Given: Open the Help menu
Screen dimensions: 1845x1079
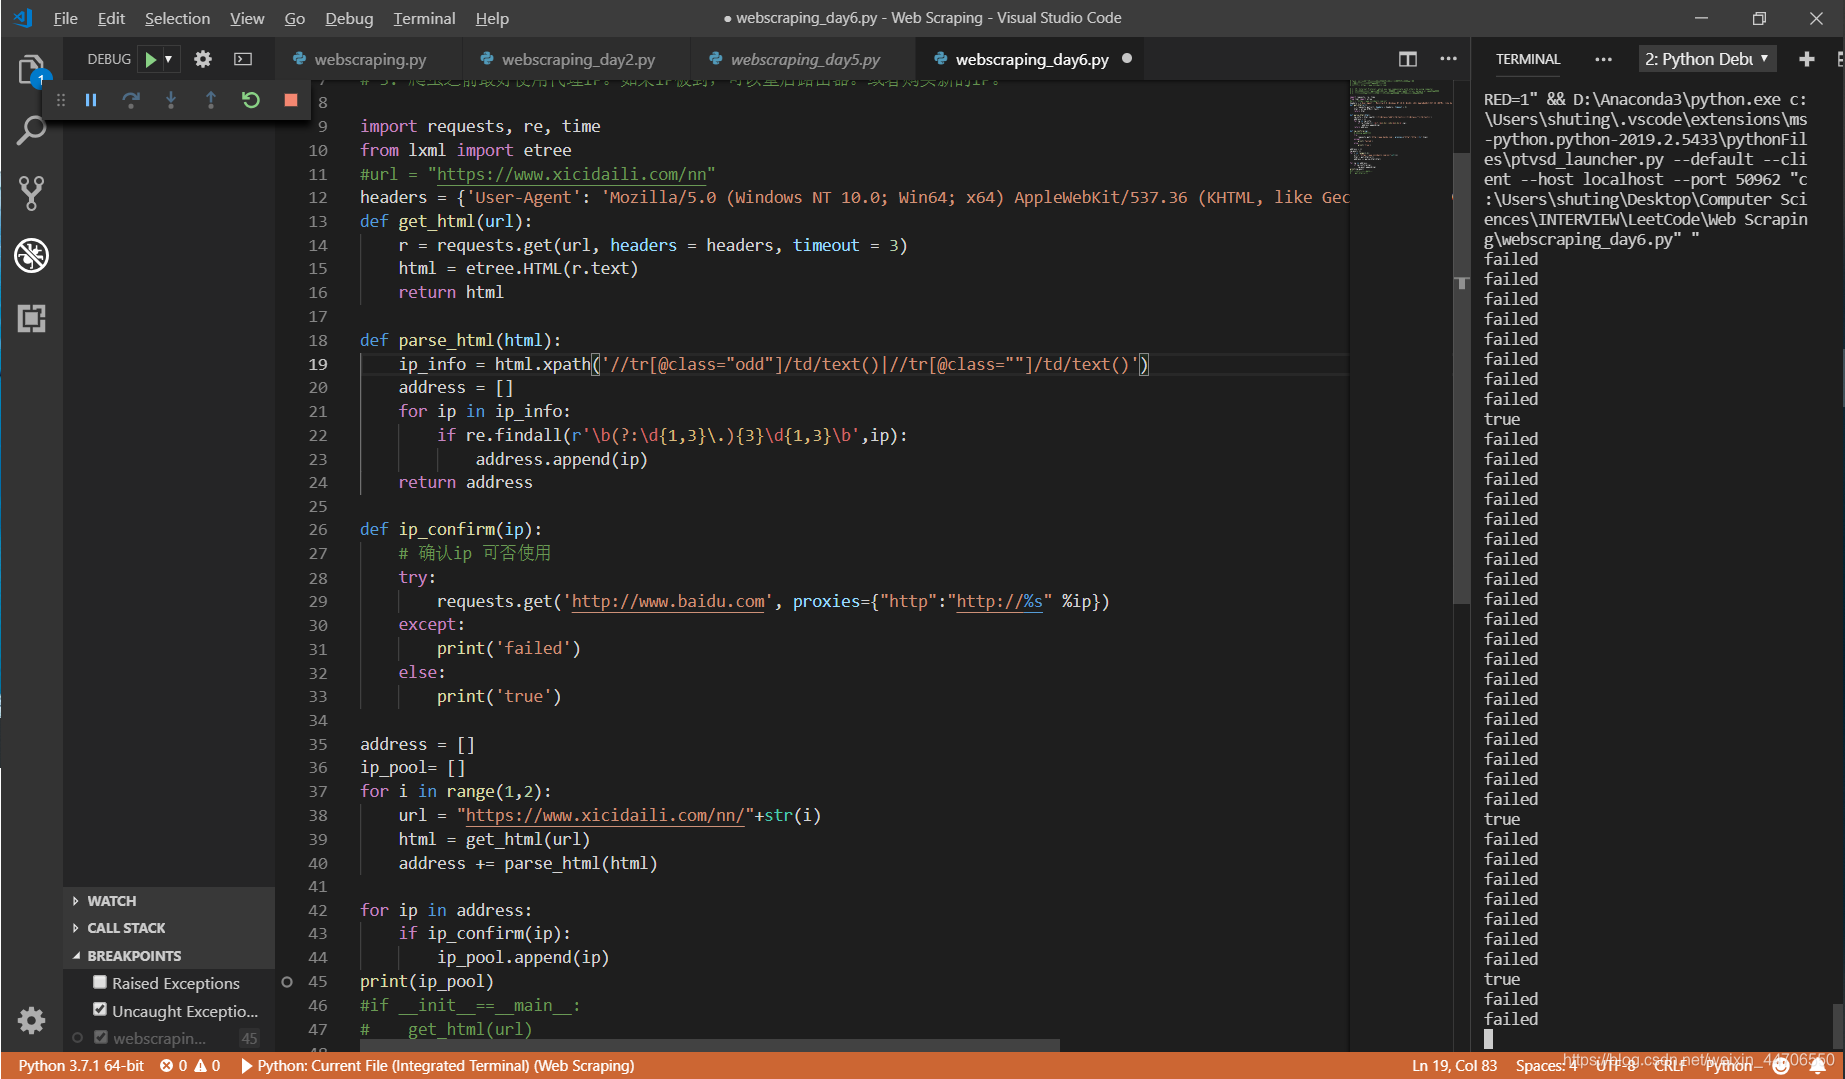Looking at the screenshot, I should pos(492,18).
